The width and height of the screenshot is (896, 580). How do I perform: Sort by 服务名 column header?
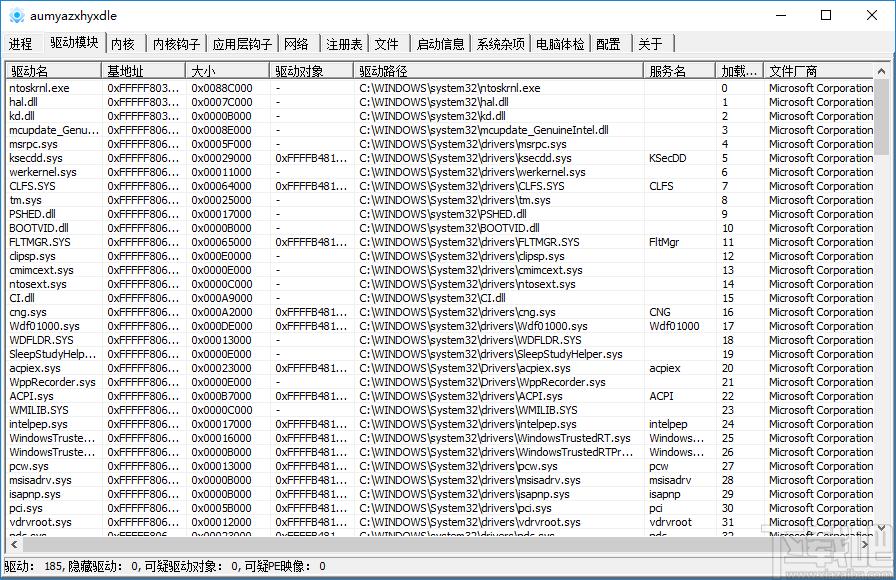(x=679, y=71)
